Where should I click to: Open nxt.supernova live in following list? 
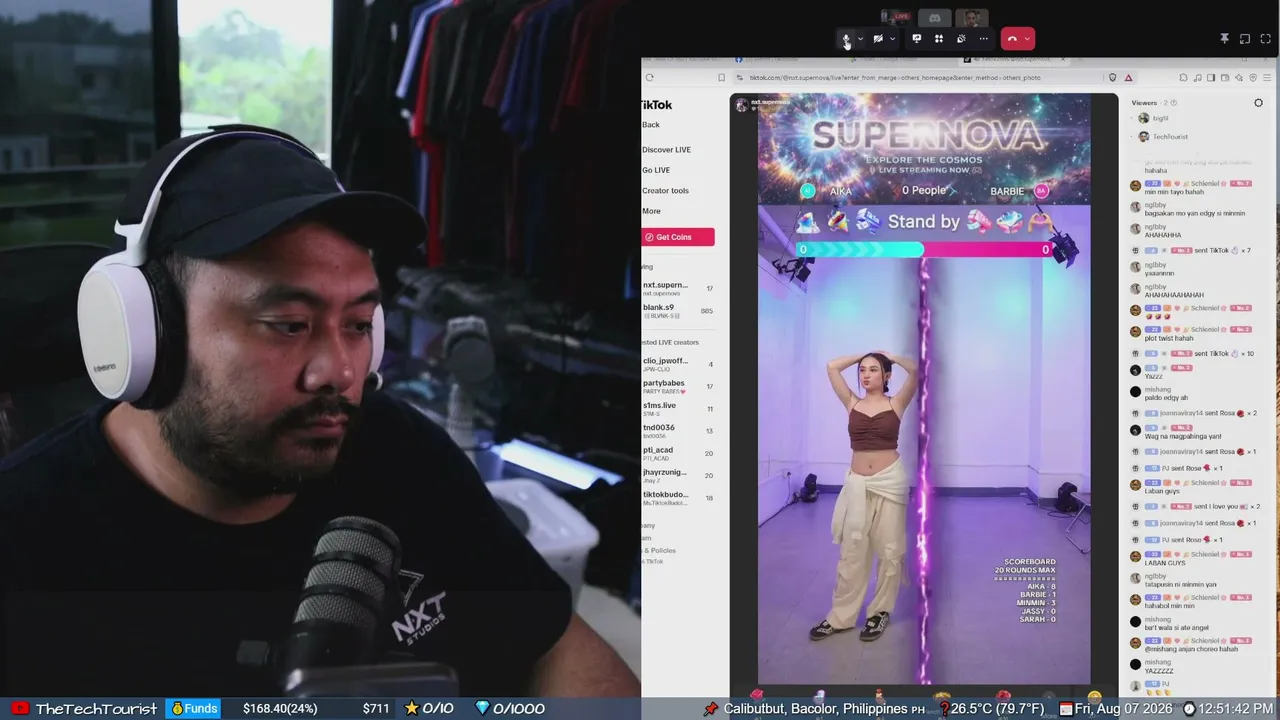click(678, 288)
